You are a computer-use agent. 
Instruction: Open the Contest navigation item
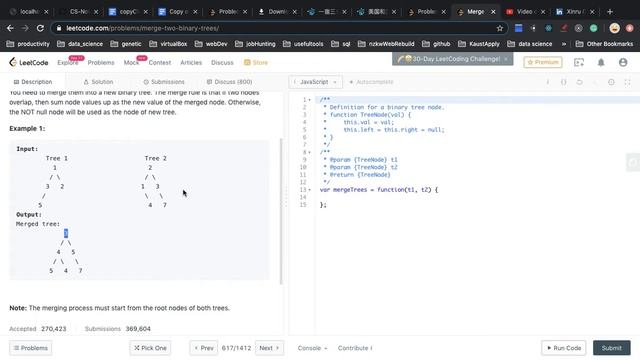(160, 62)
